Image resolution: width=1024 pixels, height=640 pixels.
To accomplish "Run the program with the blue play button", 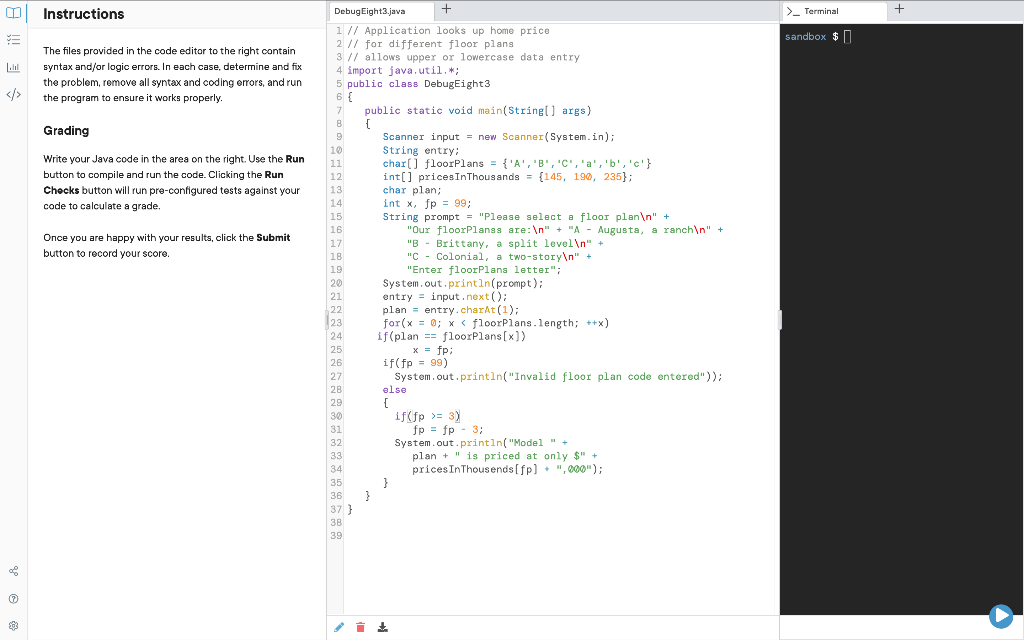I will click(1001, 616).
